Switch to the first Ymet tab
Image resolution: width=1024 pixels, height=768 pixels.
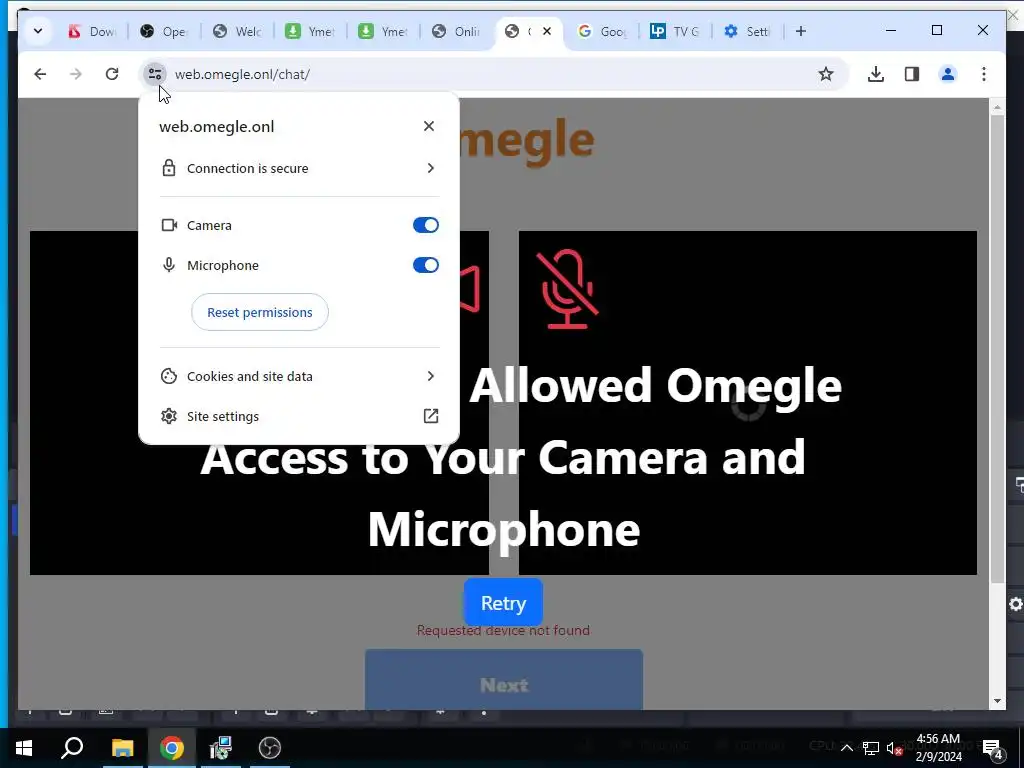point(310,31)
